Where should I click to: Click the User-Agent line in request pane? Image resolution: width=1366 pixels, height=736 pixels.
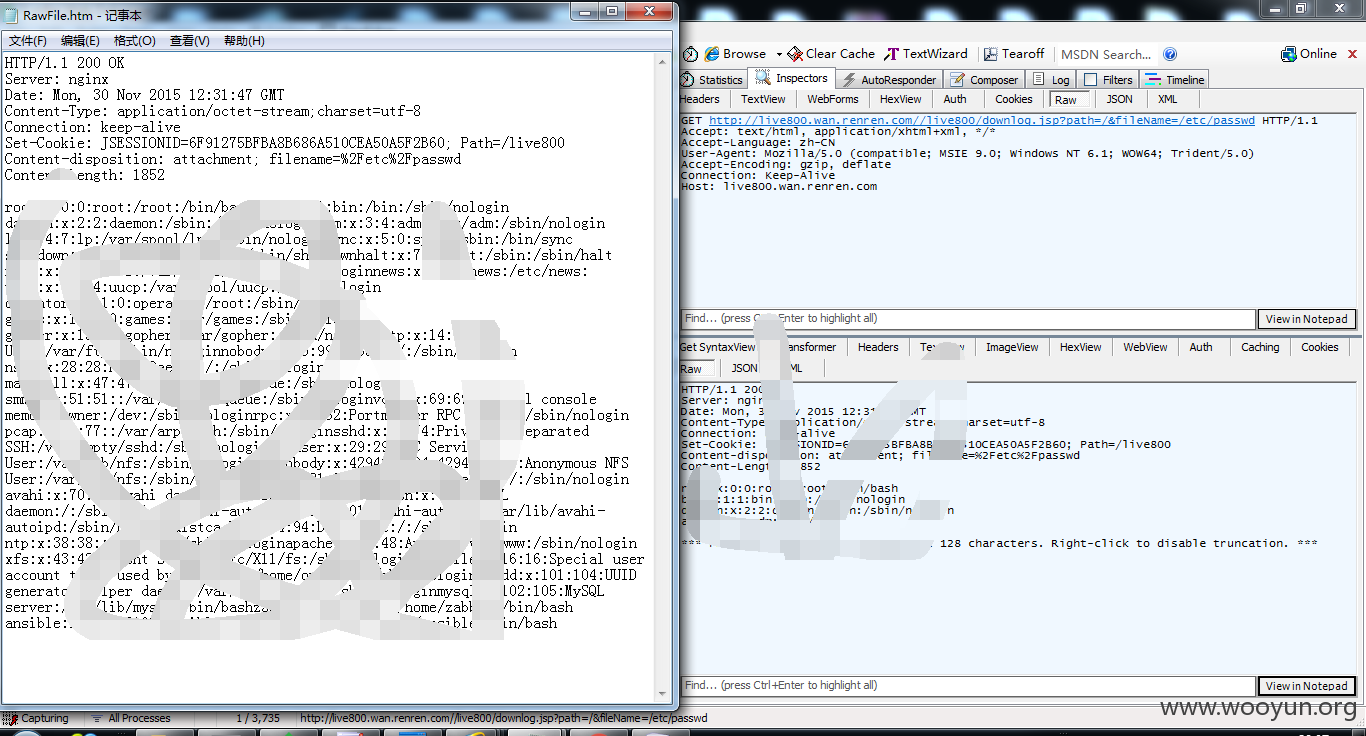click(967, 153)
